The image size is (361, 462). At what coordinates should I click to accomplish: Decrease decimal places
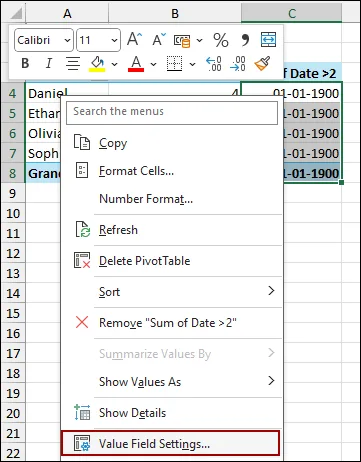(x=238, y=63)
